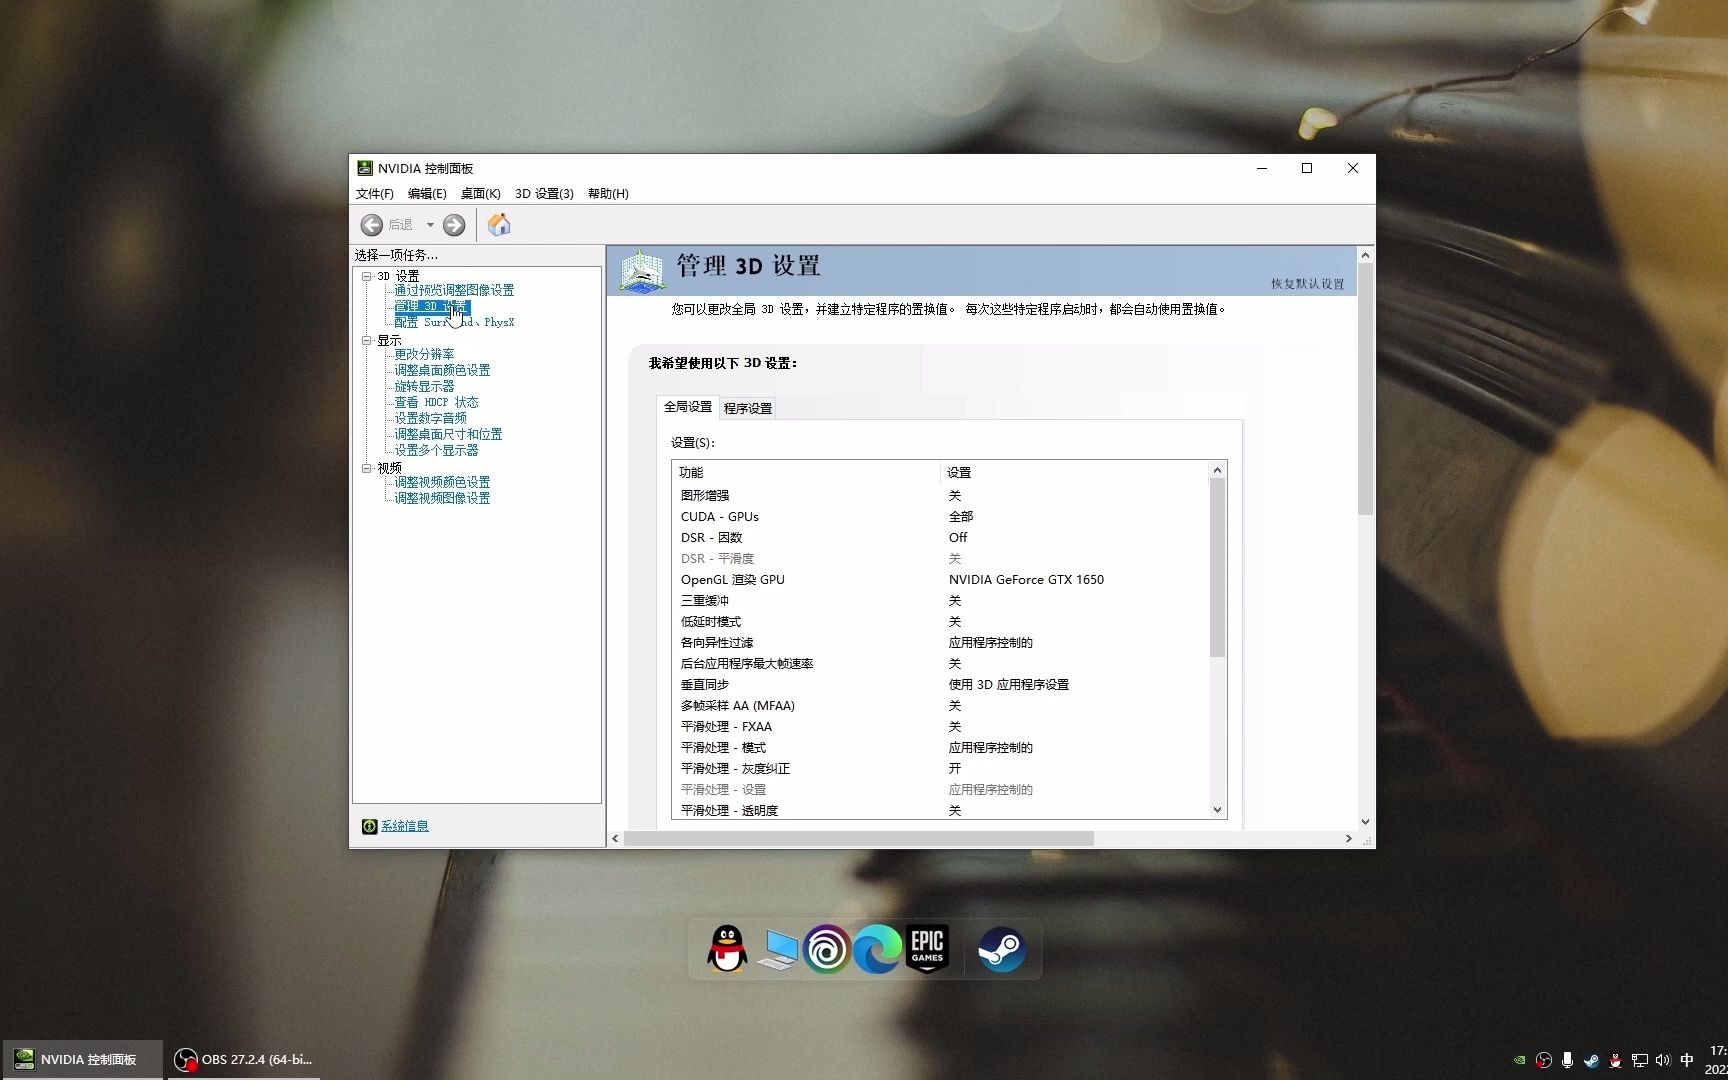This screenshot has height=1080, width=1728.
Task: Launch Epic Games dock icon
Action: tap(927, 949)
